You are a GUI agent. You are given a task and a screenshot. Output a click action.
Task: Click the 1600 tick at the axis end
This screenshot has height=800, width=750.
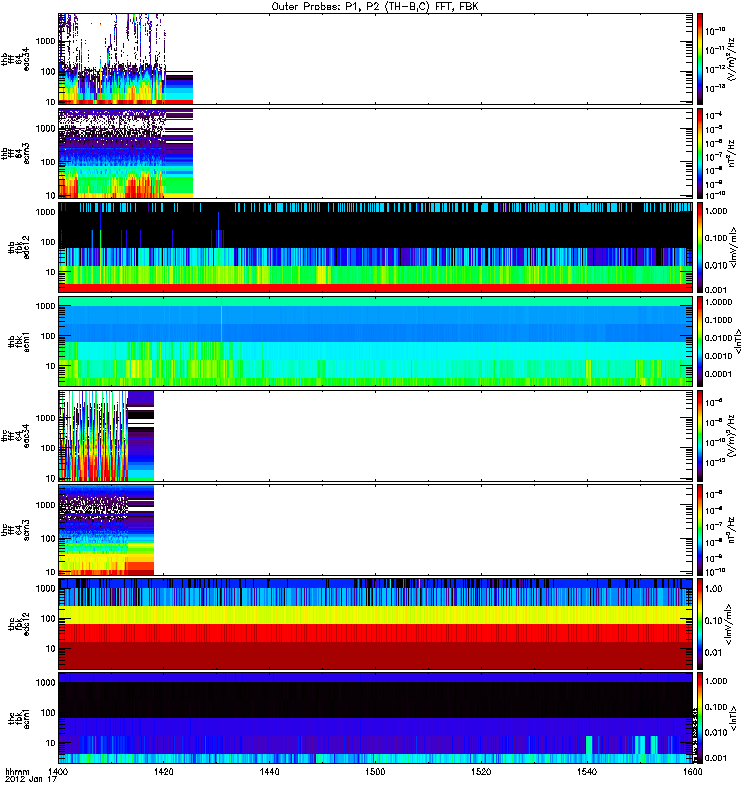coord(689,774)
